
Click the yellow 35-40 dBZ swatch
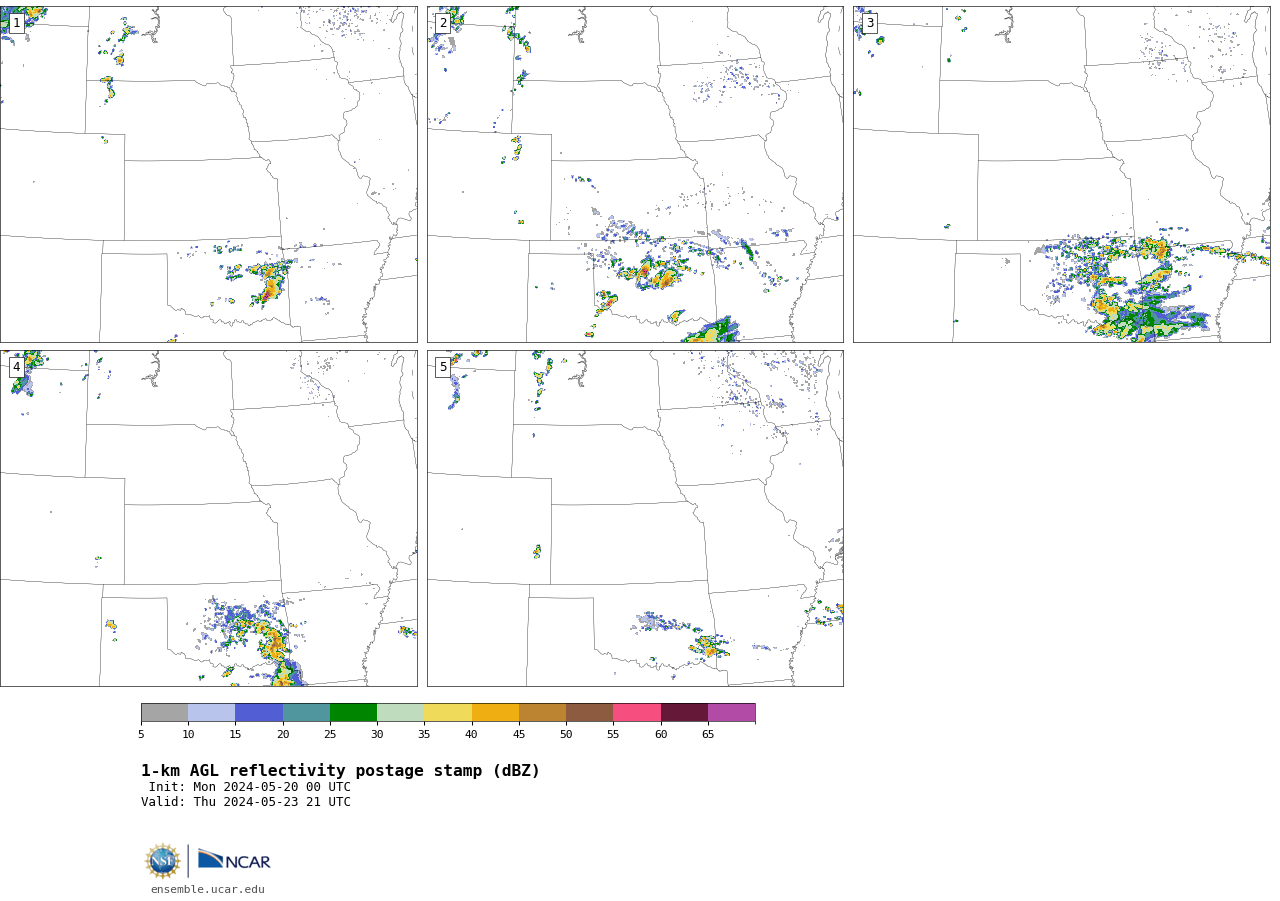(448, 713)
